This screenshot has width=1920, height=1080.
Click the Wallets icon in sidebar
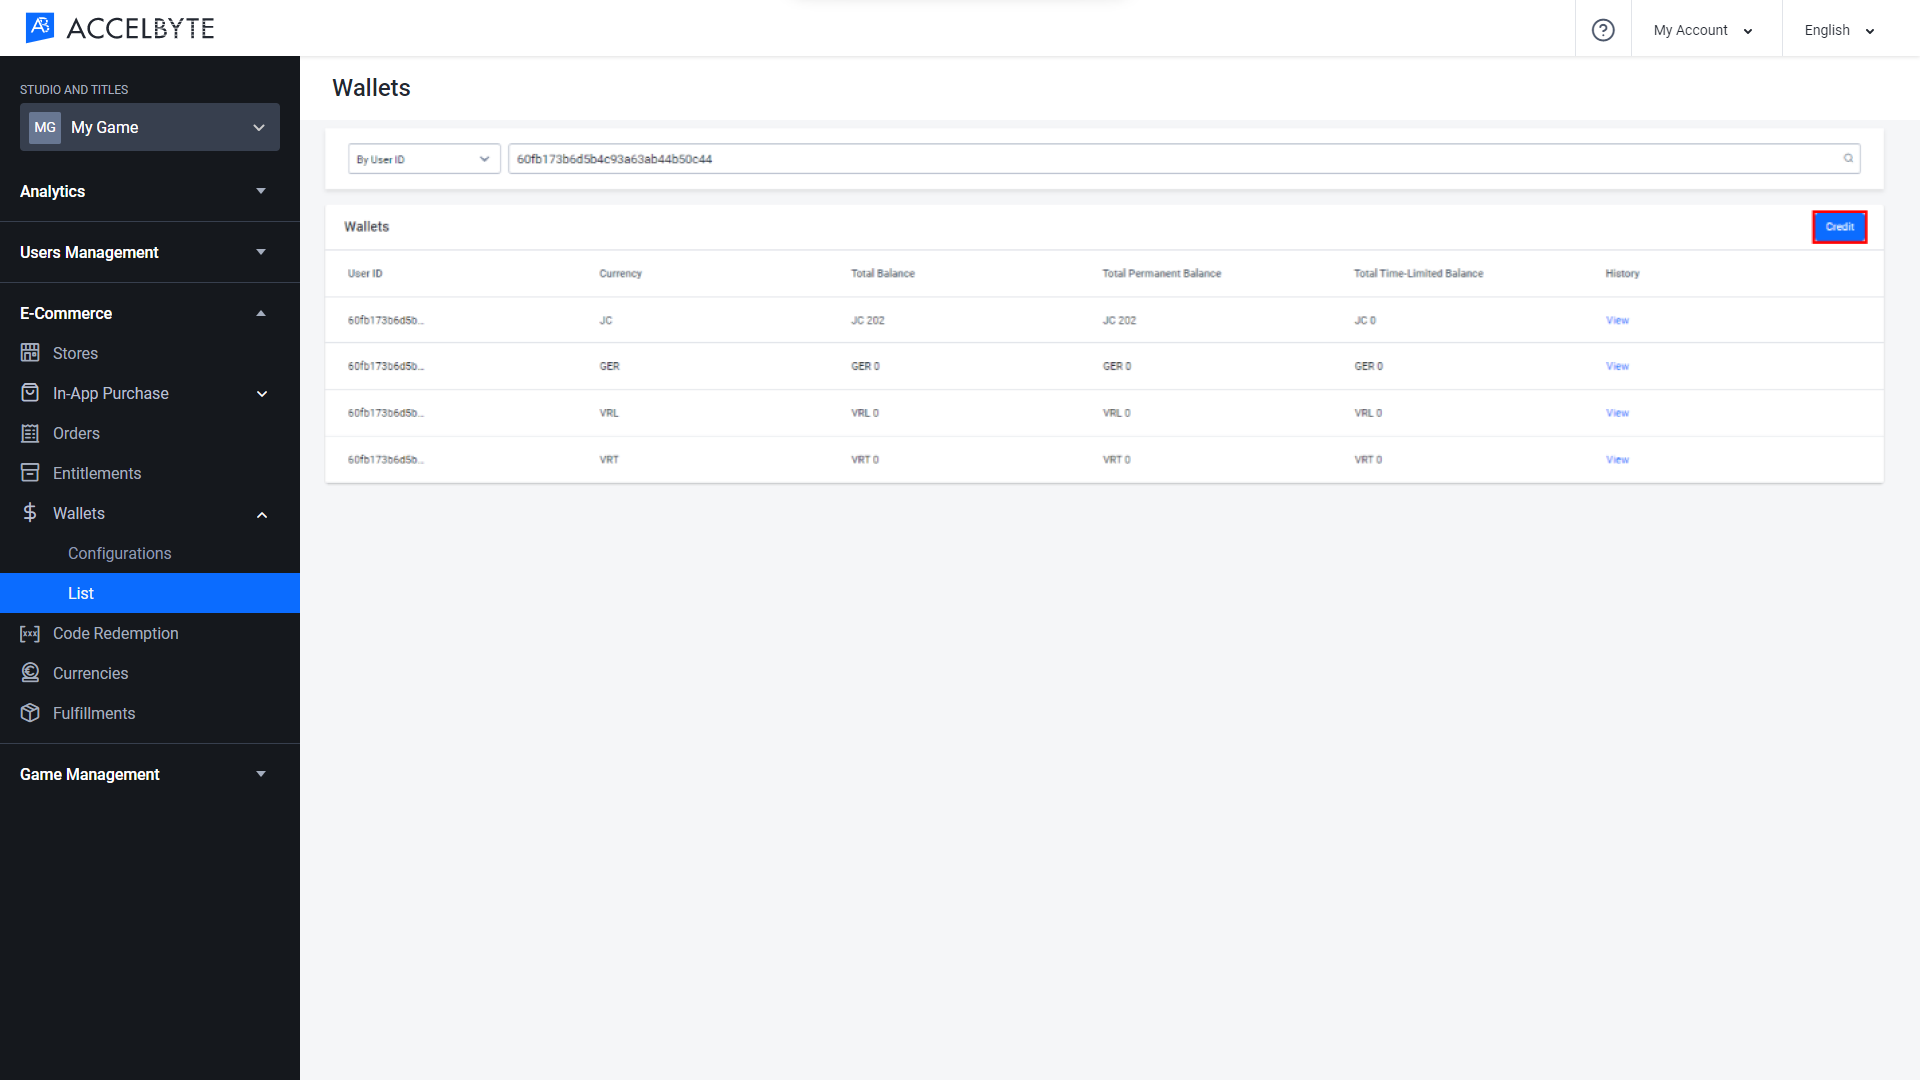[x=29, y=513]
